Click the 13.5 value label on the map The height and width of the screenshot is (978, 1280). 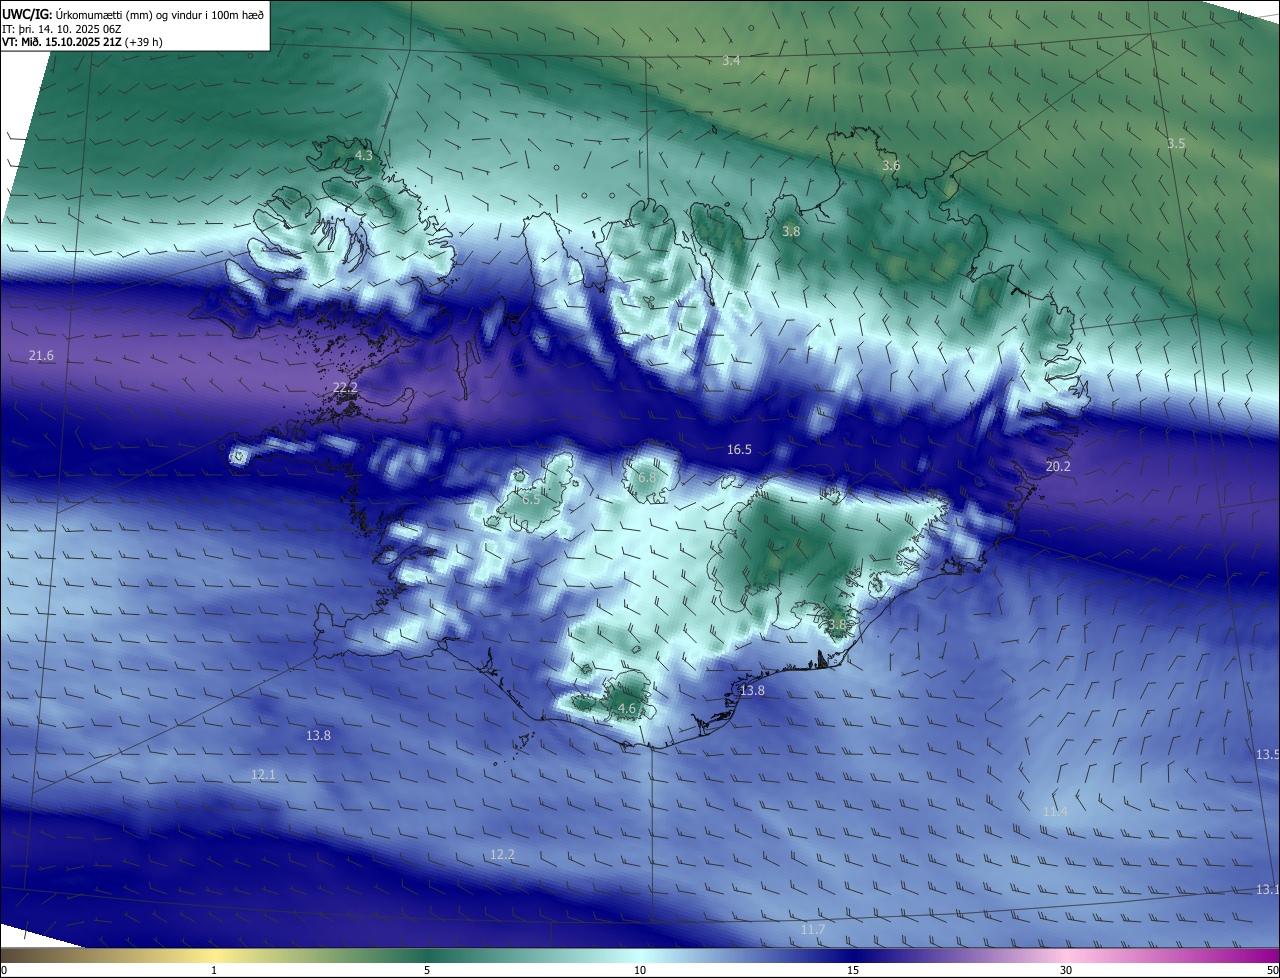point(1267,754)
